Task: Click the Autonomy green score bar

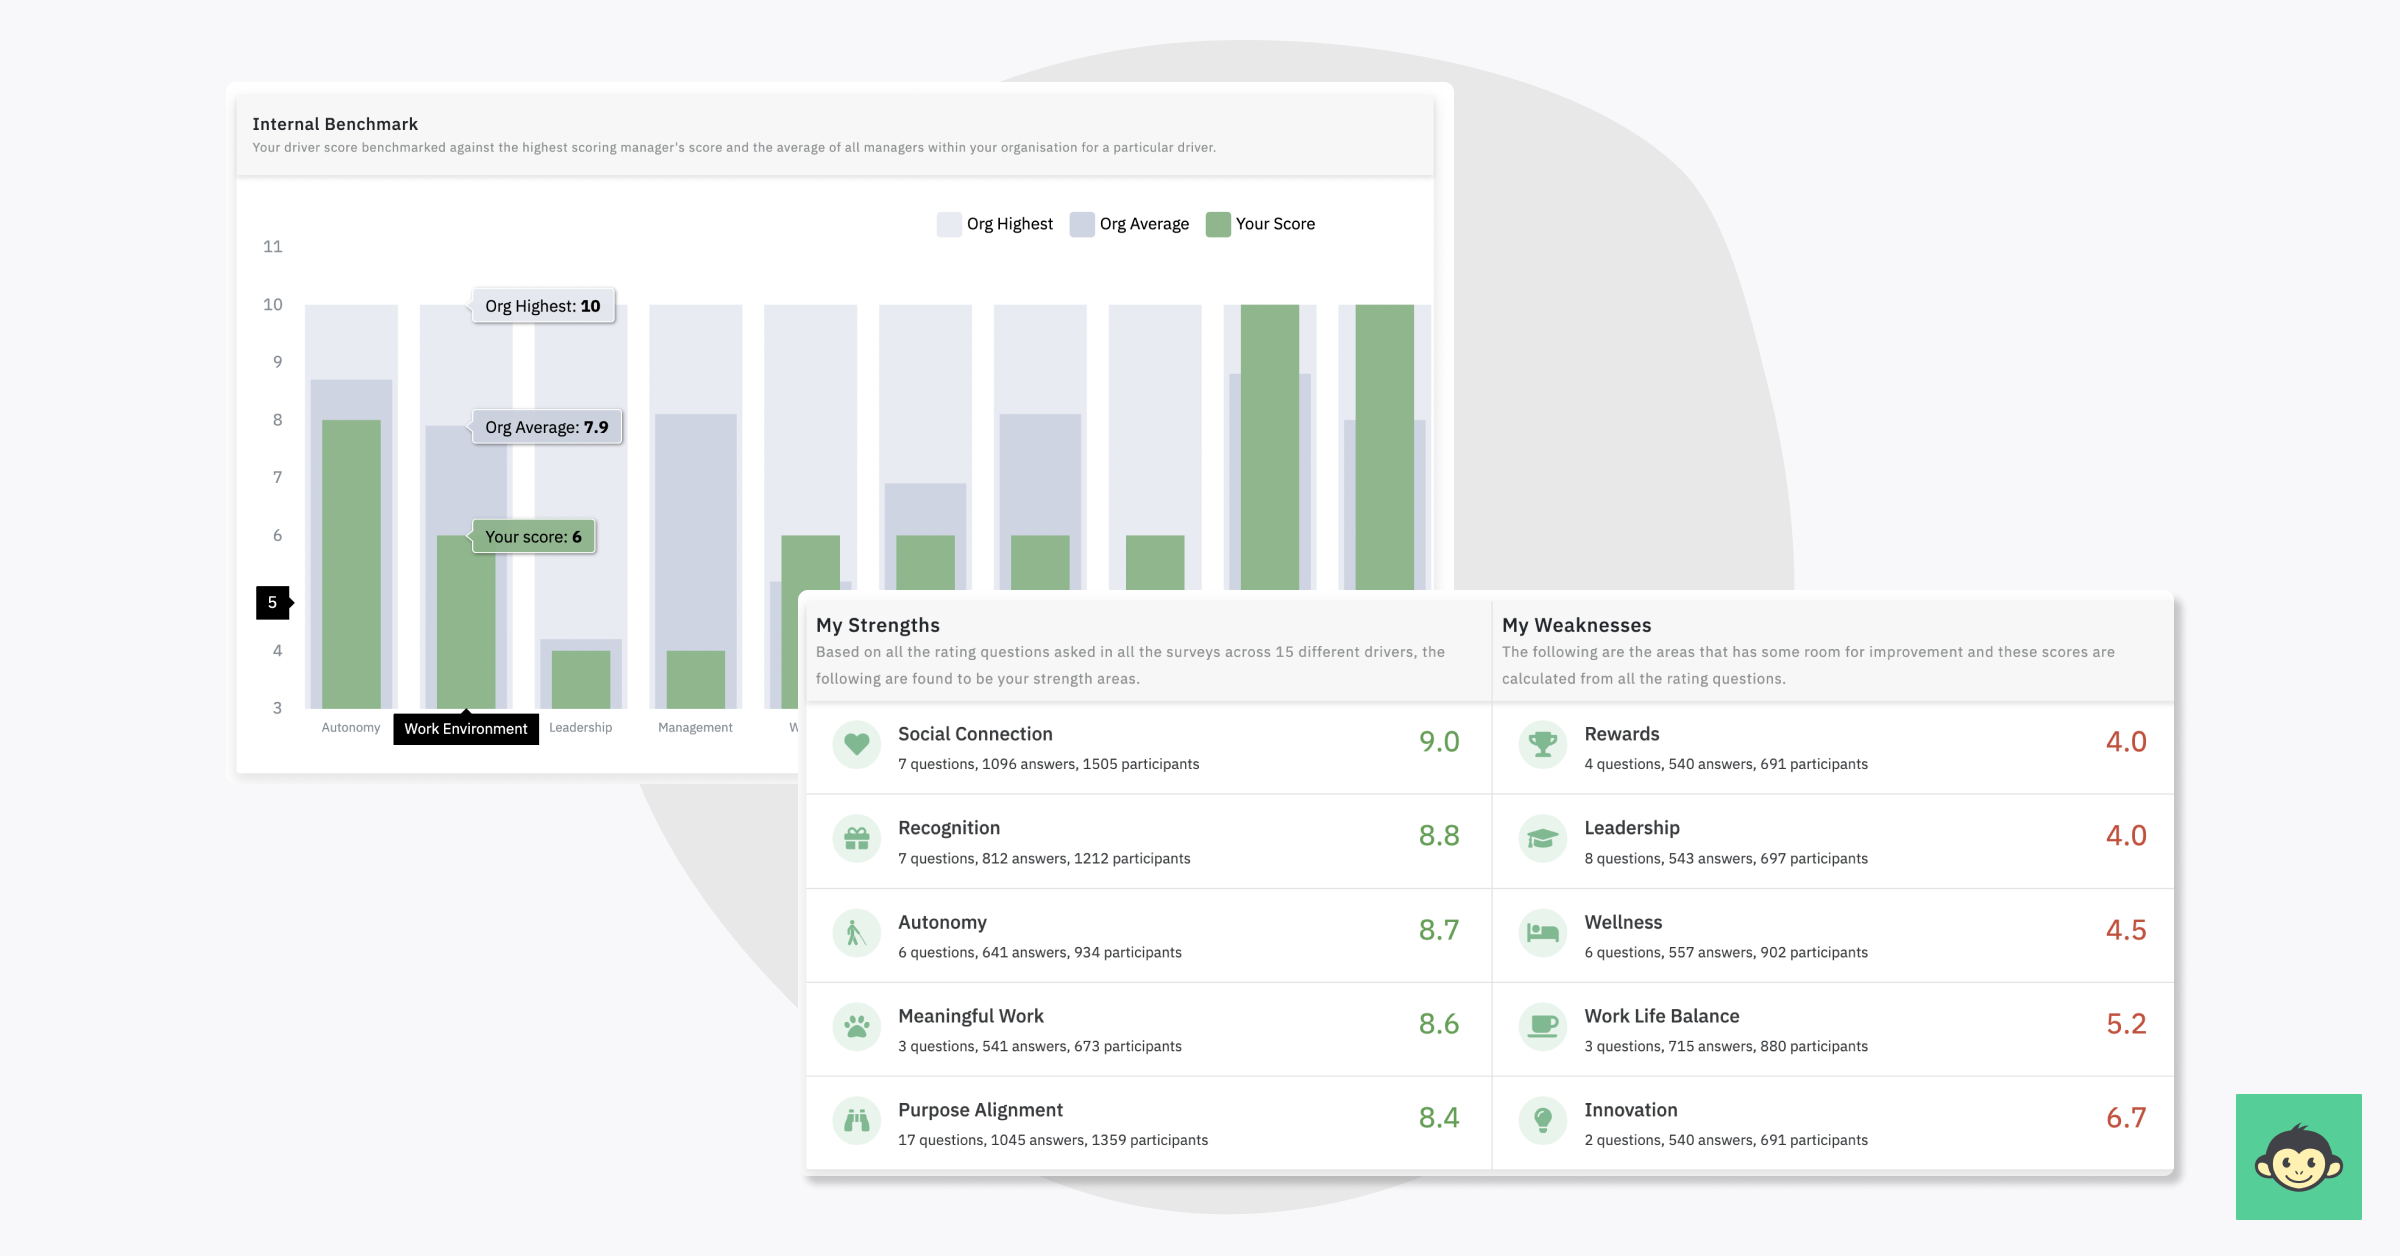Action: [351, 564]
